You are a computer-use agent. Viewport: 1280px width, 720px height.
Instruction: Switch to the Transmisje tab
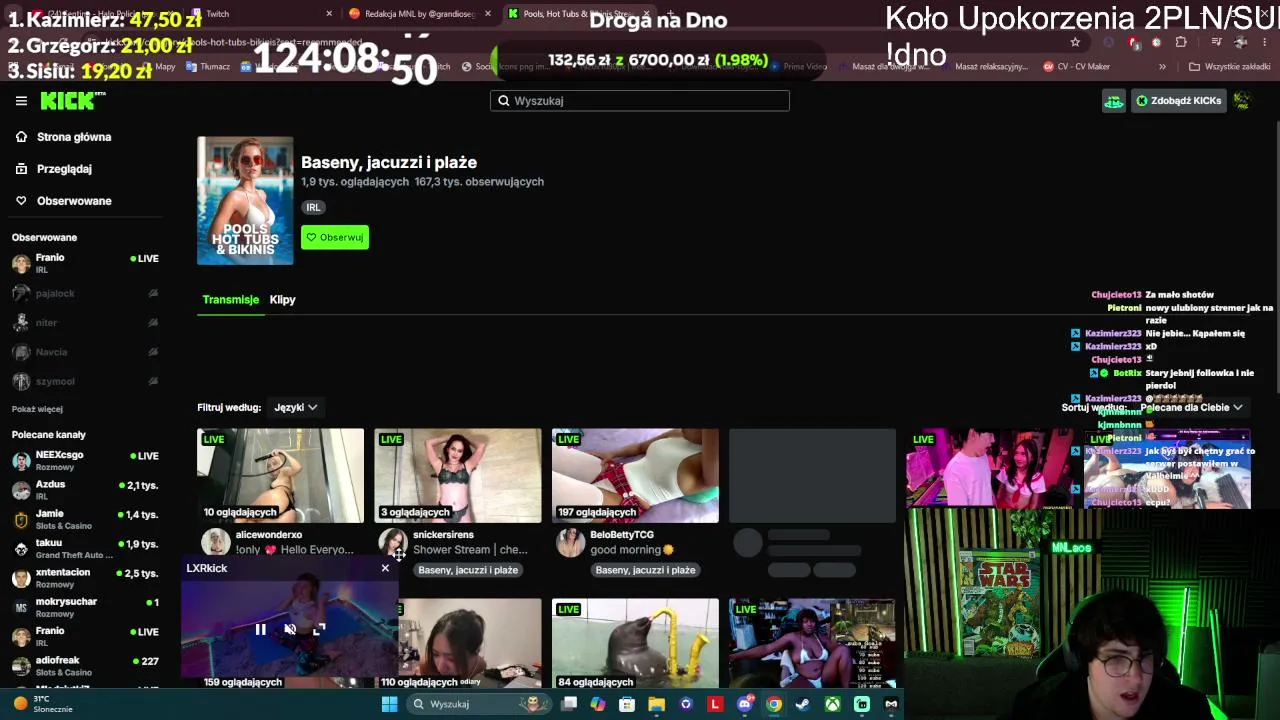coord(230,299)
